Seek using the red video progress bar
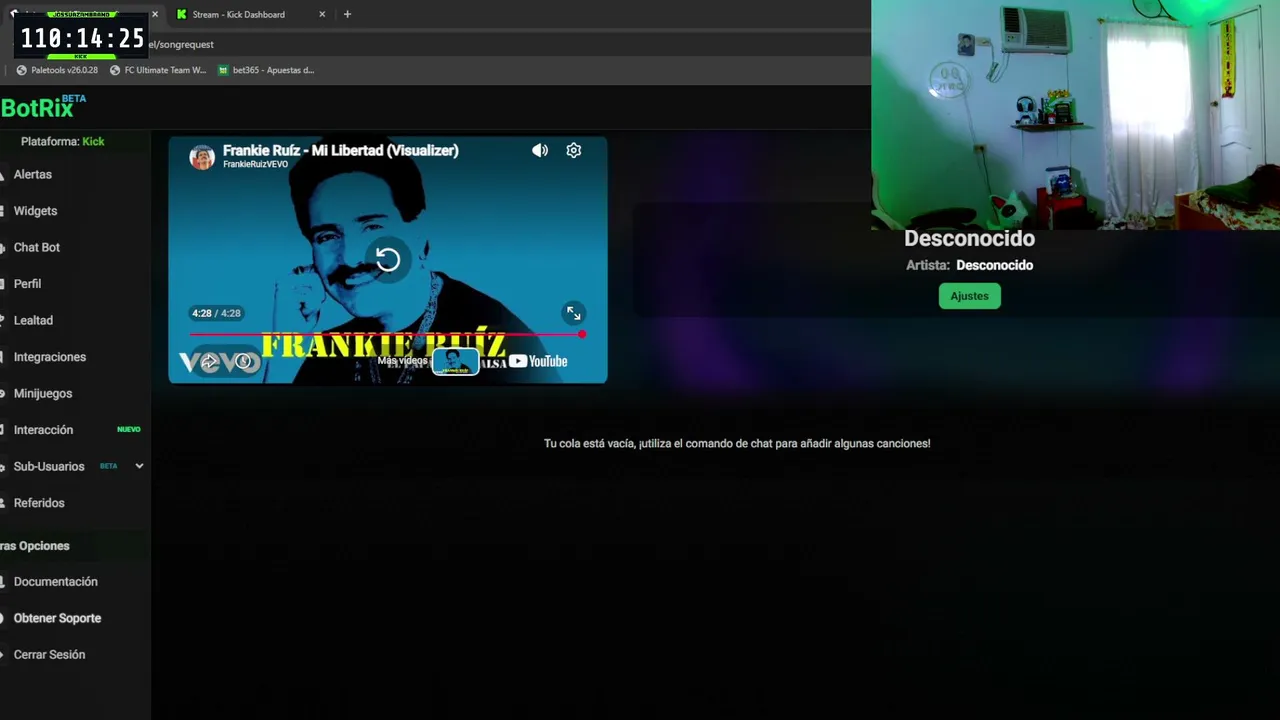This screenshot has height=720, width=1280. (386, 334)
